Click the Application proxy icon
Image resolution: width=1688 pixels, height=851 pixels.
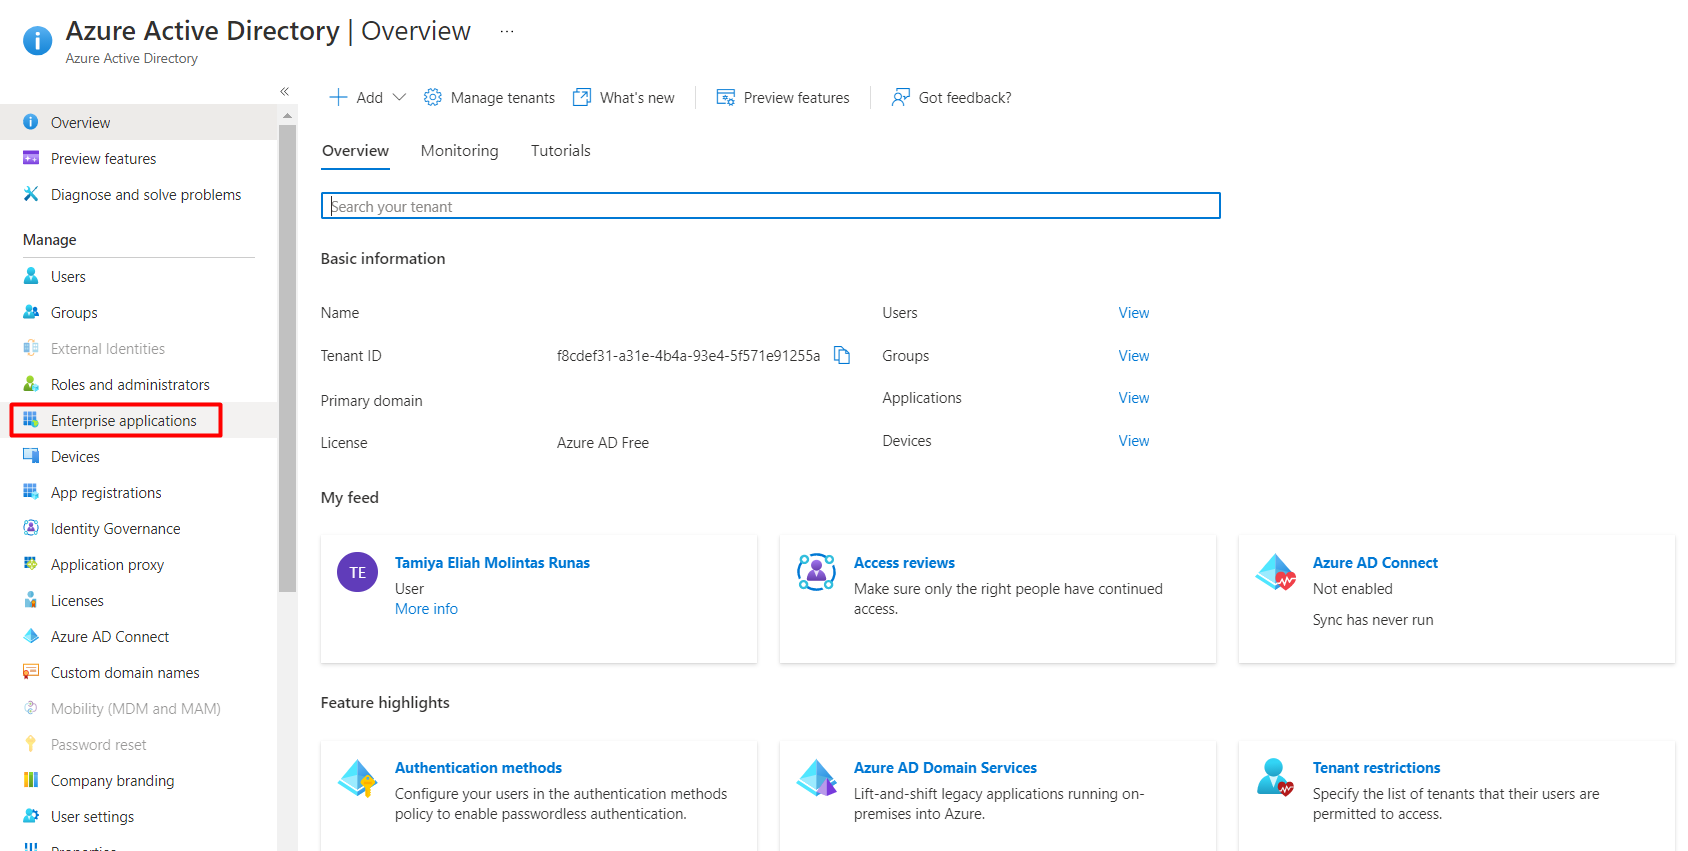click(31, 564)
